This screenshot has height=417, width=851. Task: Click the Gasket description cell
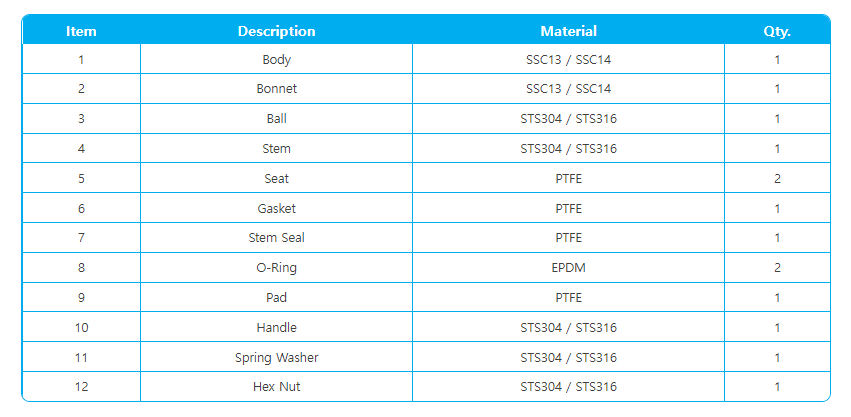click(276, 208)
